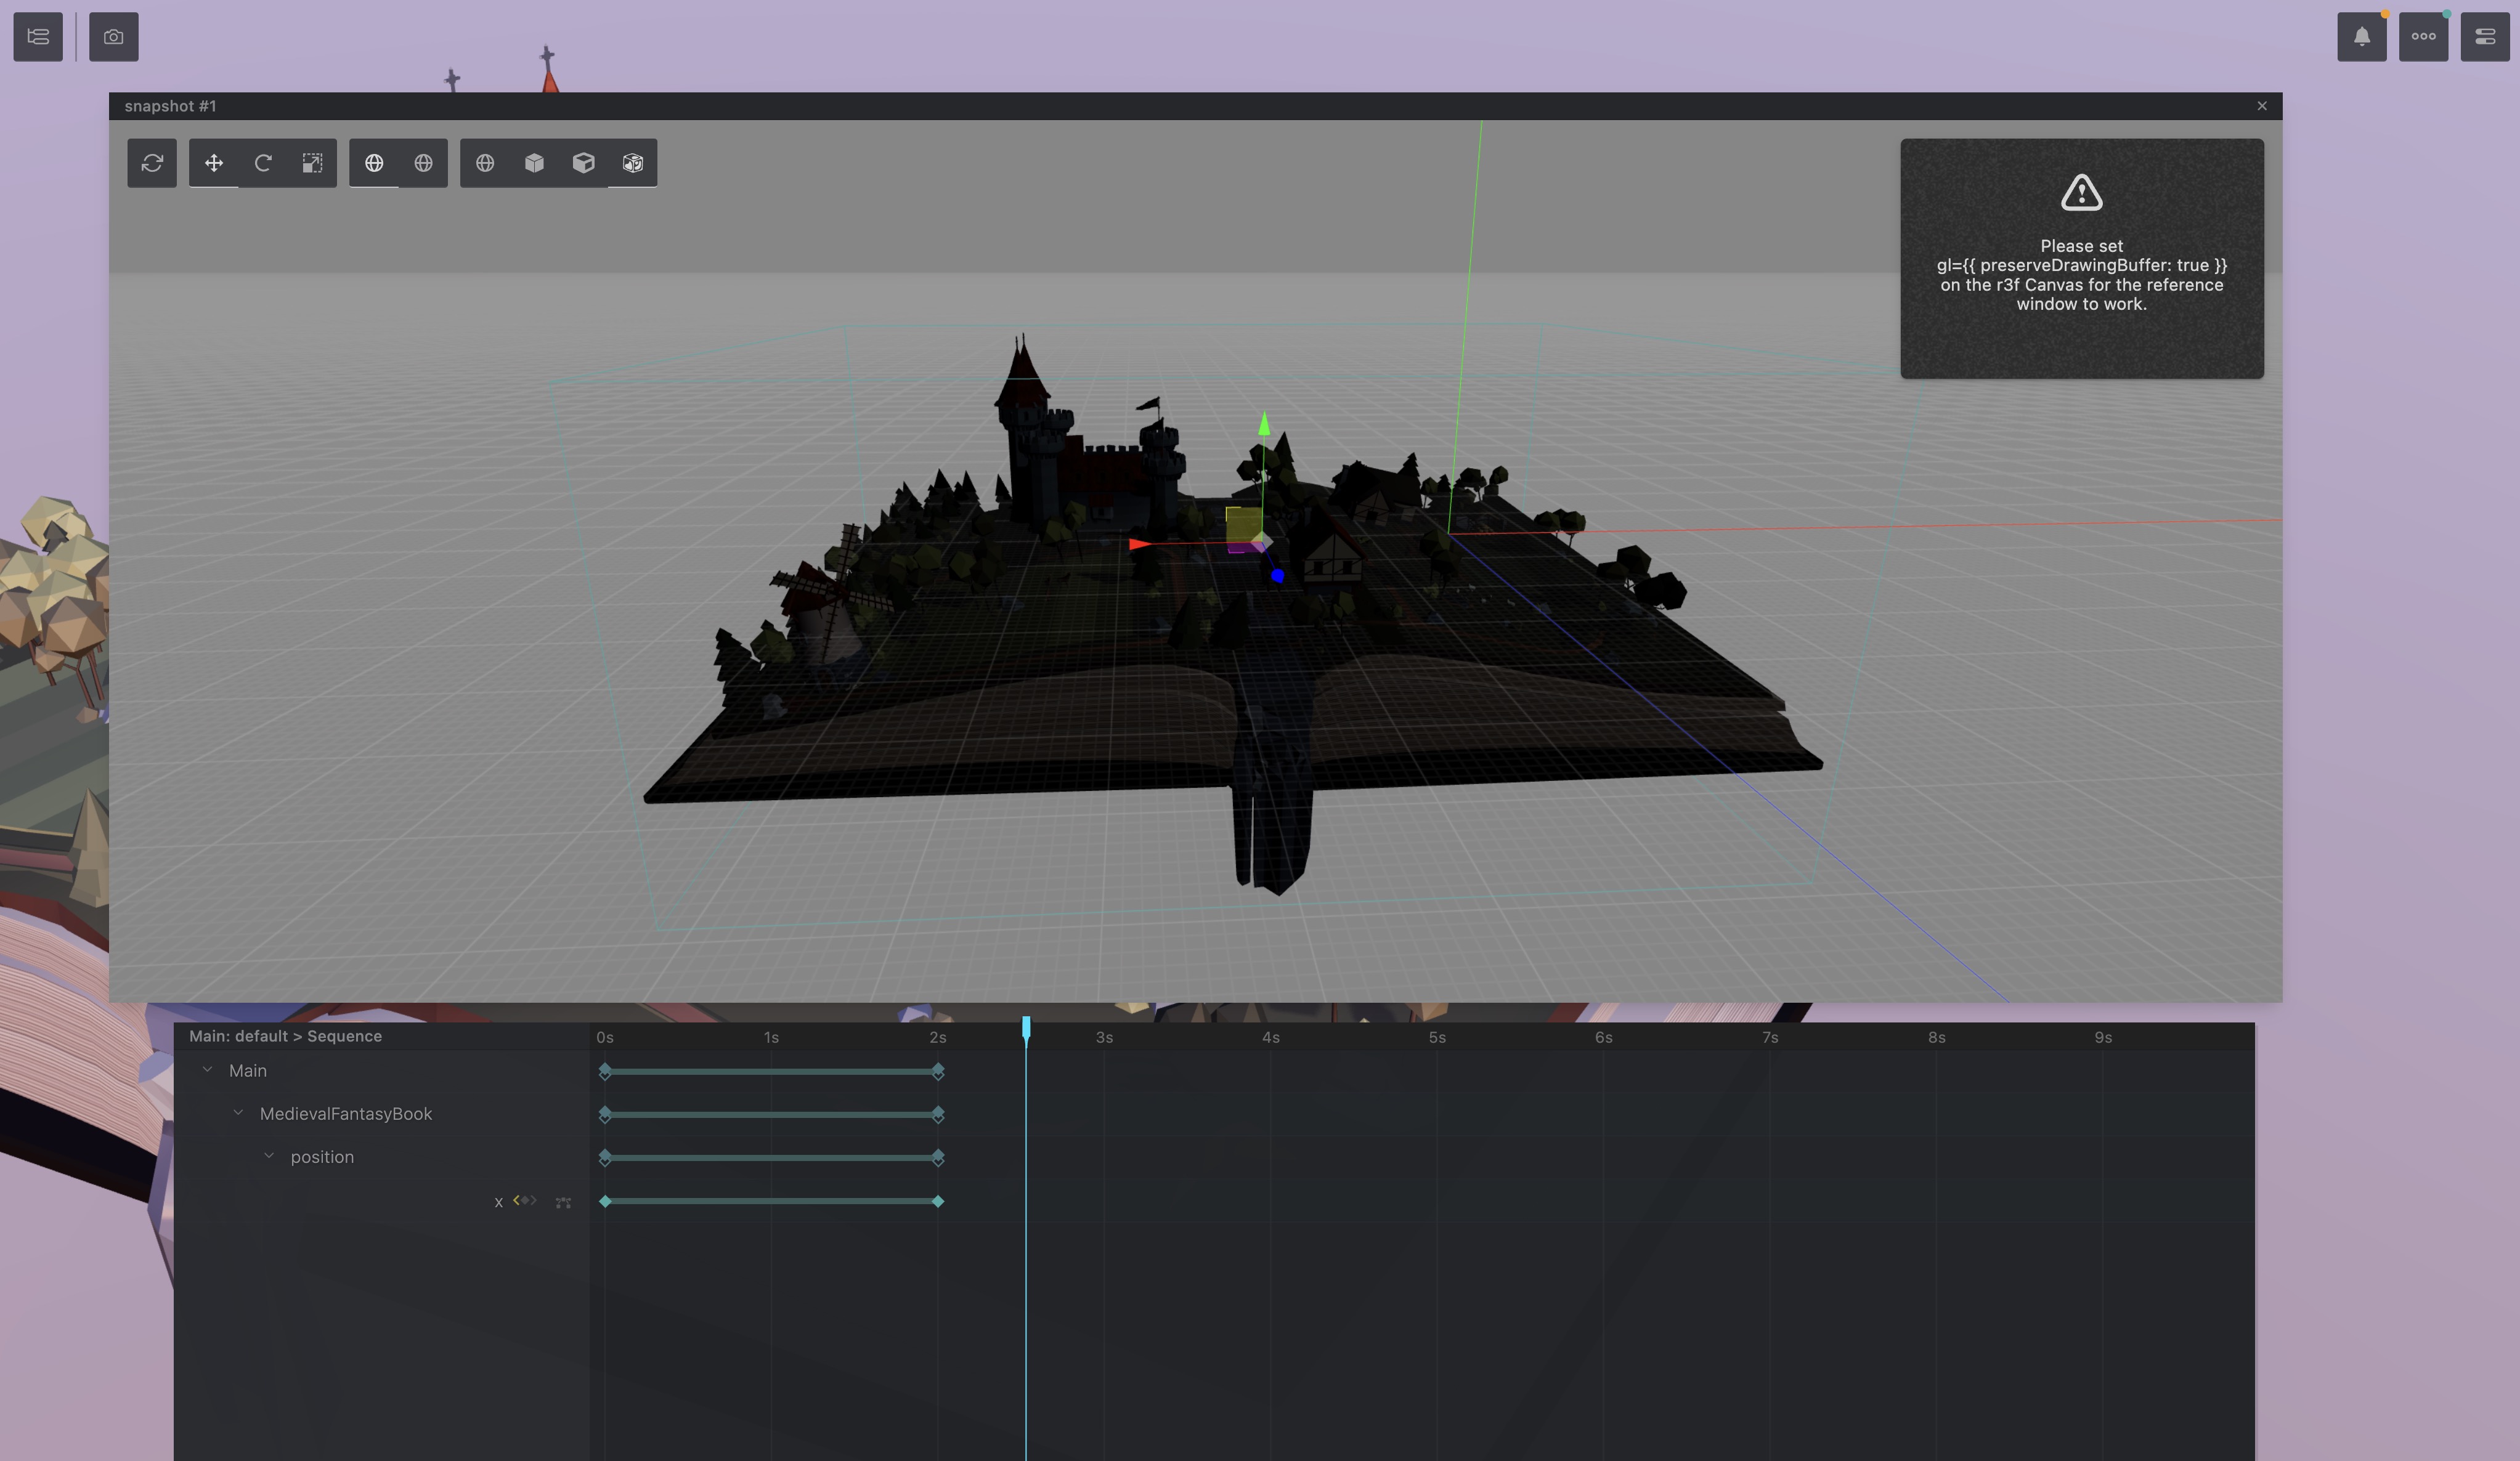
Task: Toggle the properties panel icon top-right
Action: pos(2485,37)
